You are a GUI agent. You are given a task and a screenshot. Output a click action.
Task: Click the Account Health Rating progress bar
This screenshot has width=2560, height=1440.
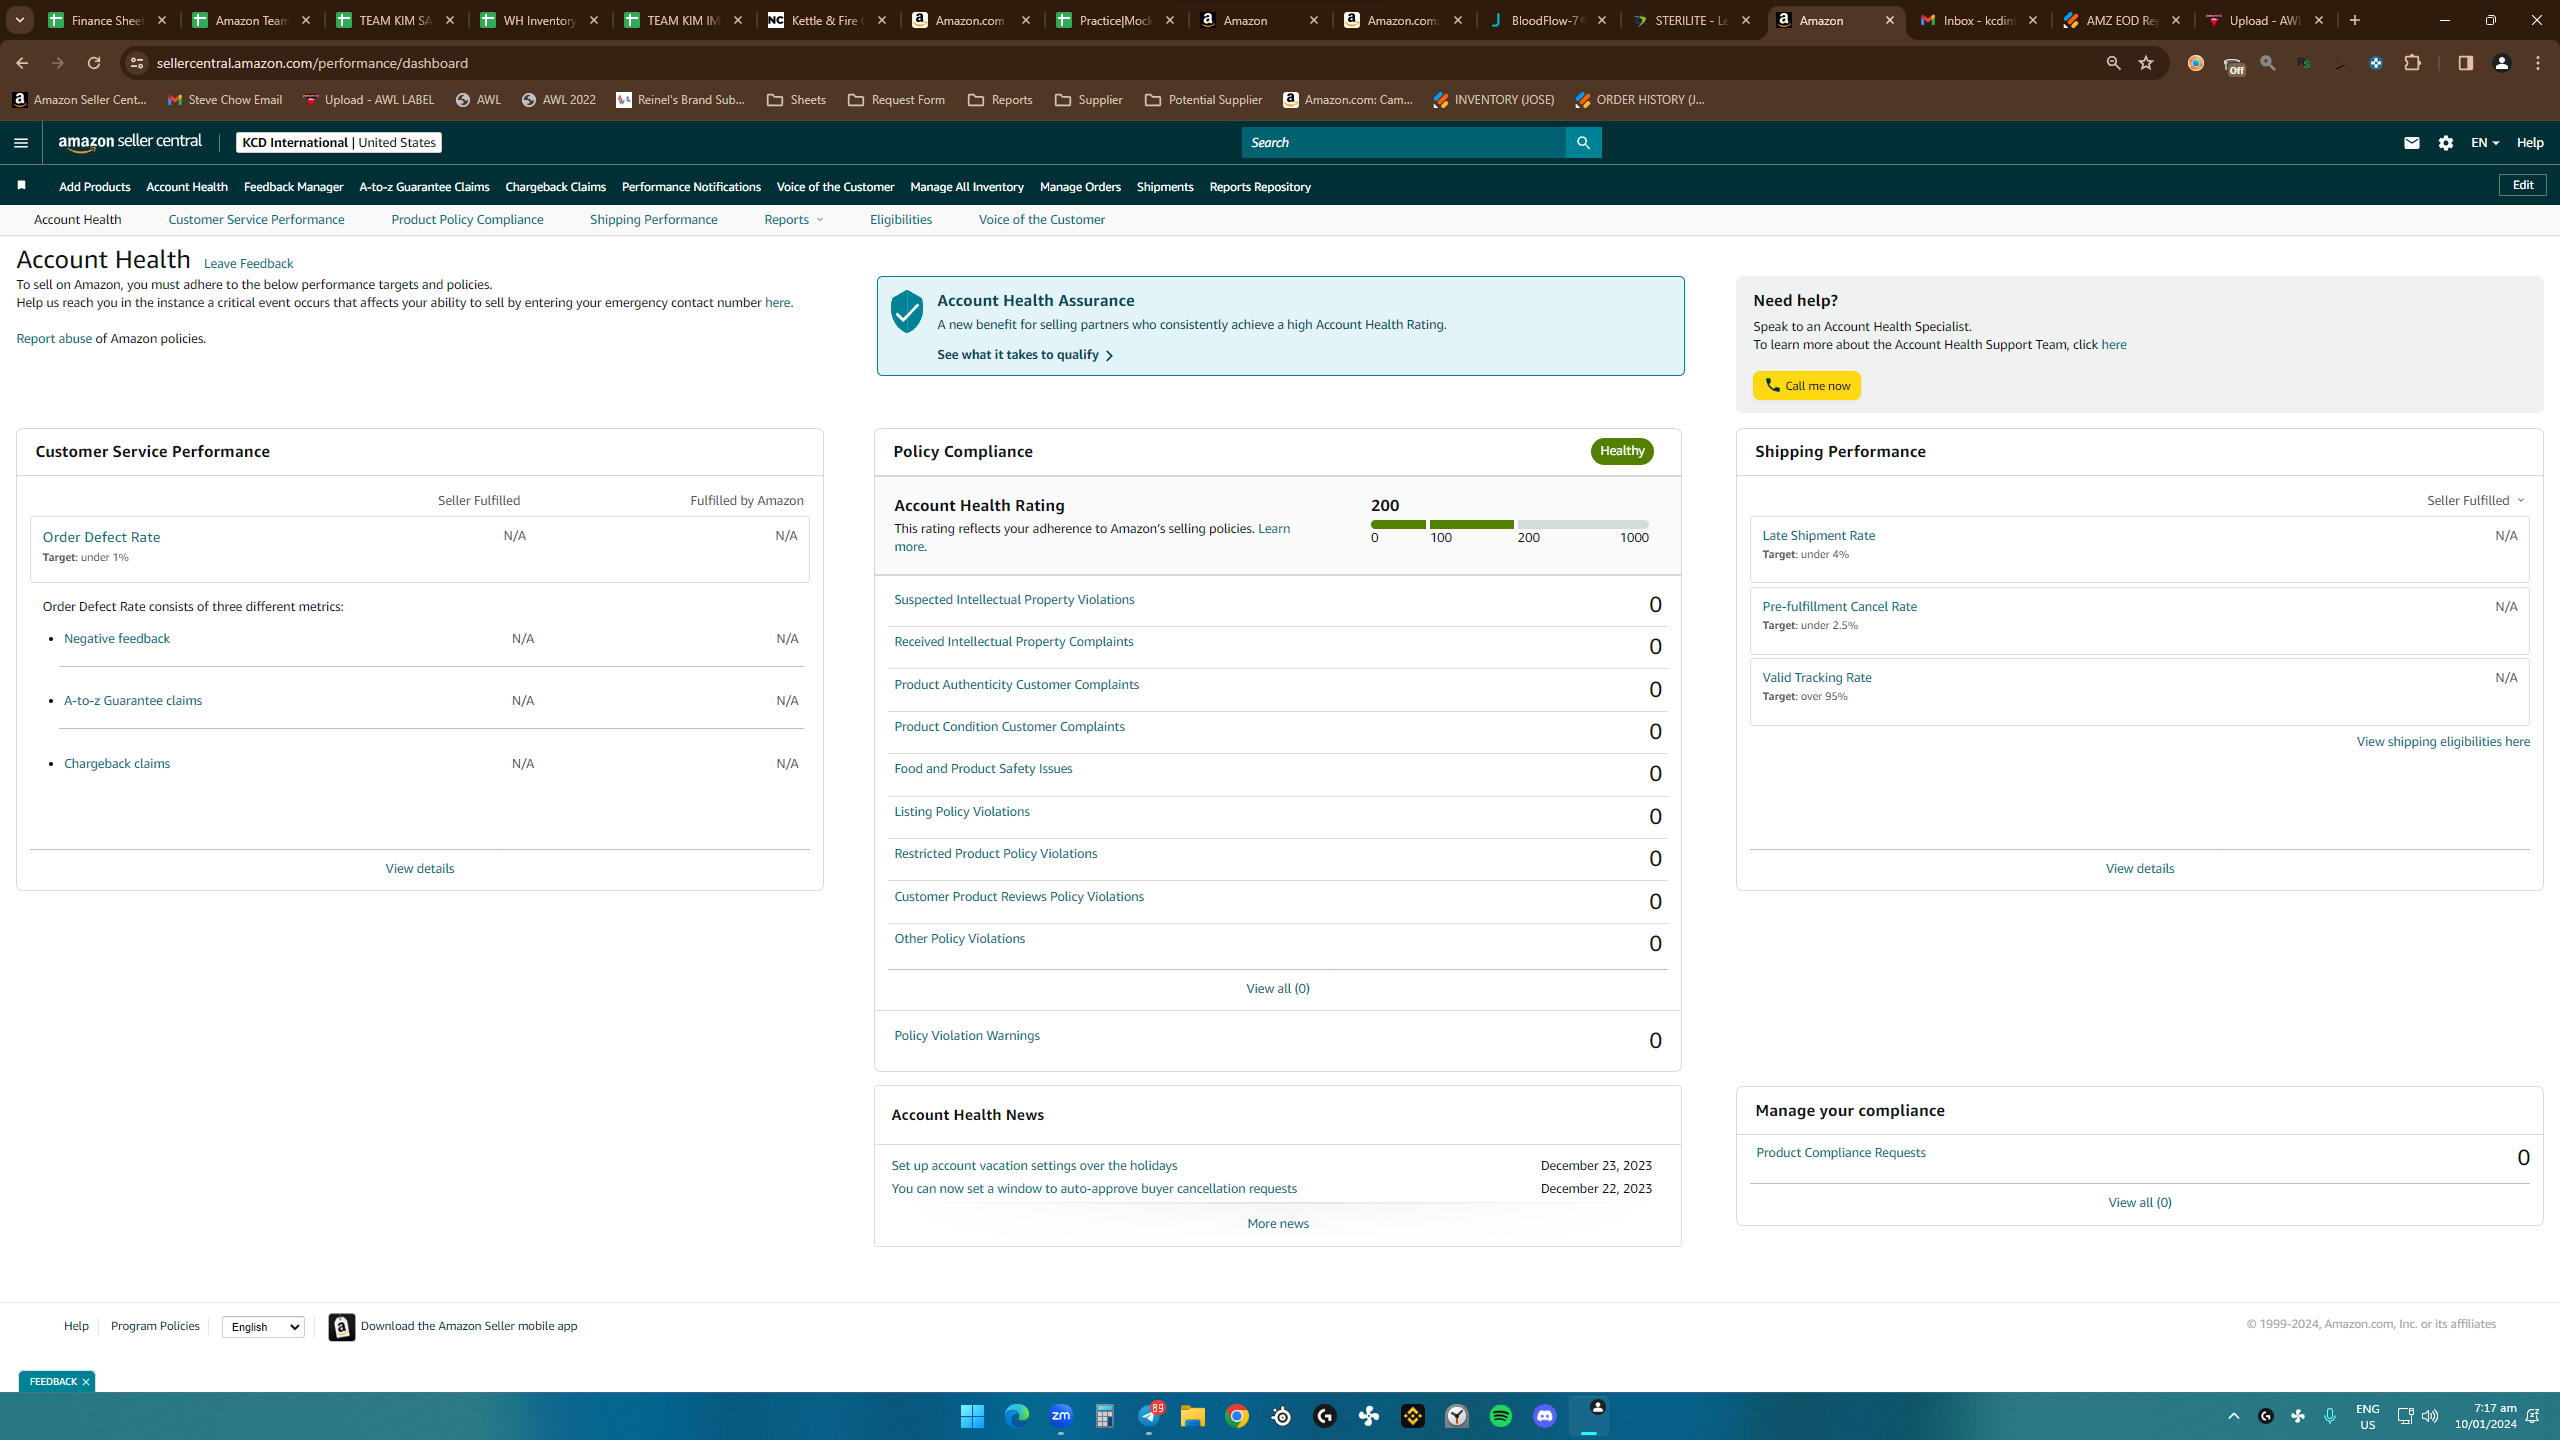coord(1509,524)
